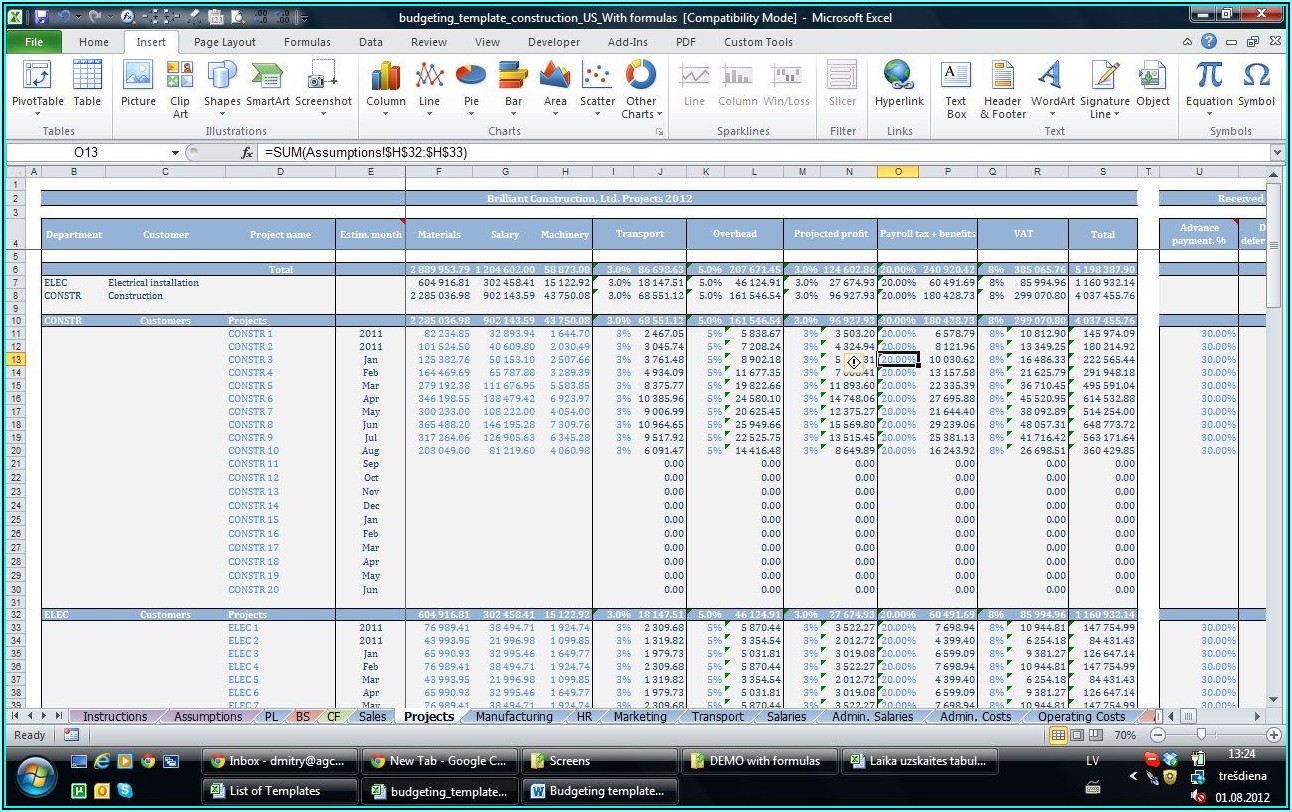This screenshot has height=812, width=1292.
Task: Click Windows Start button on taskbar
Action: (x=36, y=775)
